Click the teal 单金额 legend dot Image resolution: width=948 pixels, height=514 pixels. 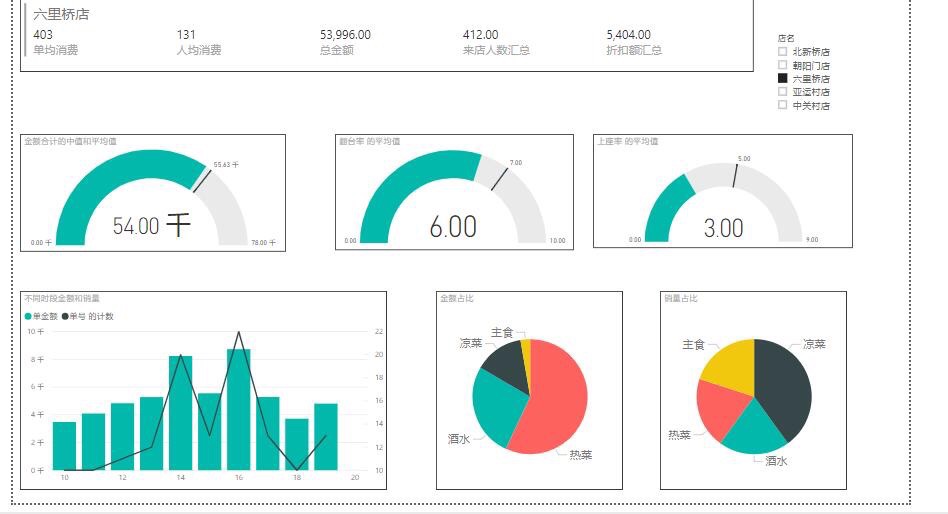coord(28,316)
